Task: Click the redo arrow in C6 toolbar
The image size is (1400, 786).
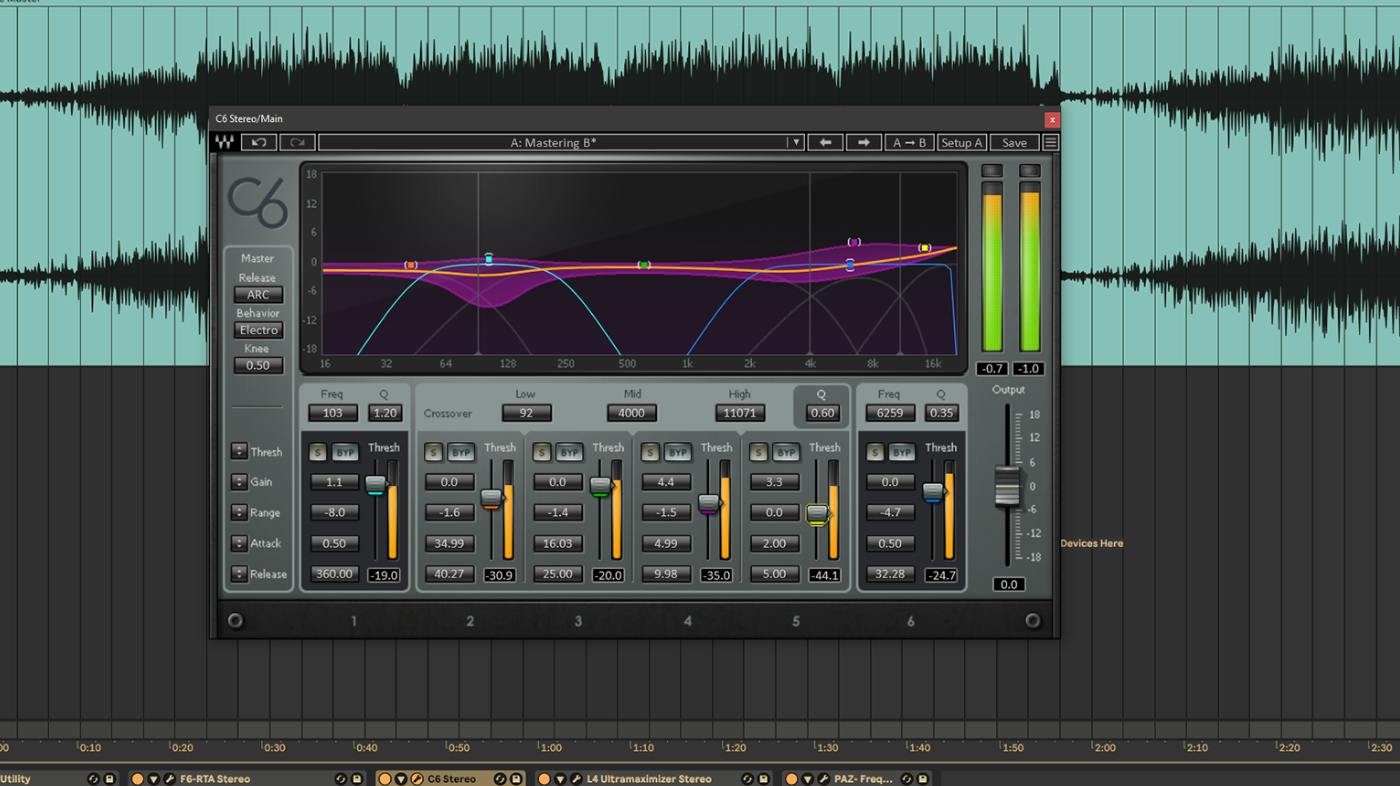Action: 297,143
